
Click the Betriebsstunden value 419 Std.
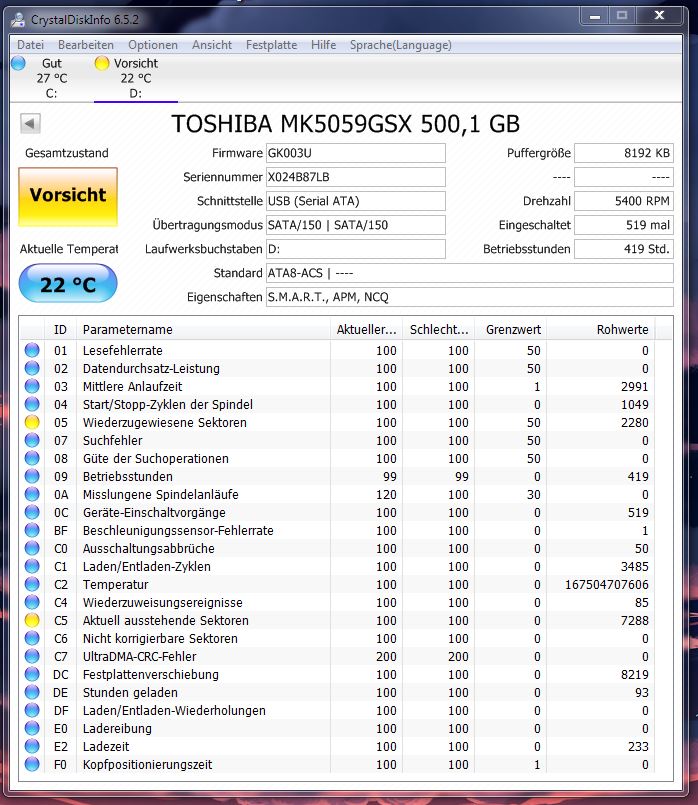[x=624, y=249]
